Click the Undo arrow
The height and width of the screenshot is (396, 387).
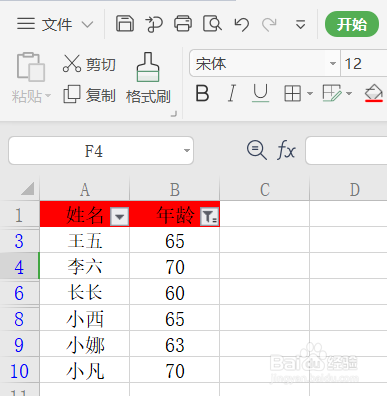(242, 25)
